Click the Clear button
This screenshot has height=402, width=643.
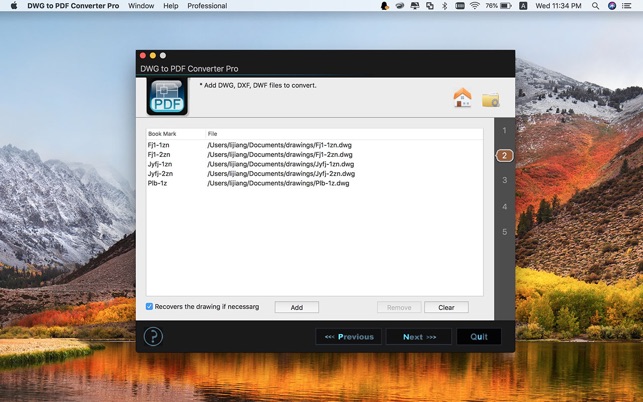pos(446,307)
